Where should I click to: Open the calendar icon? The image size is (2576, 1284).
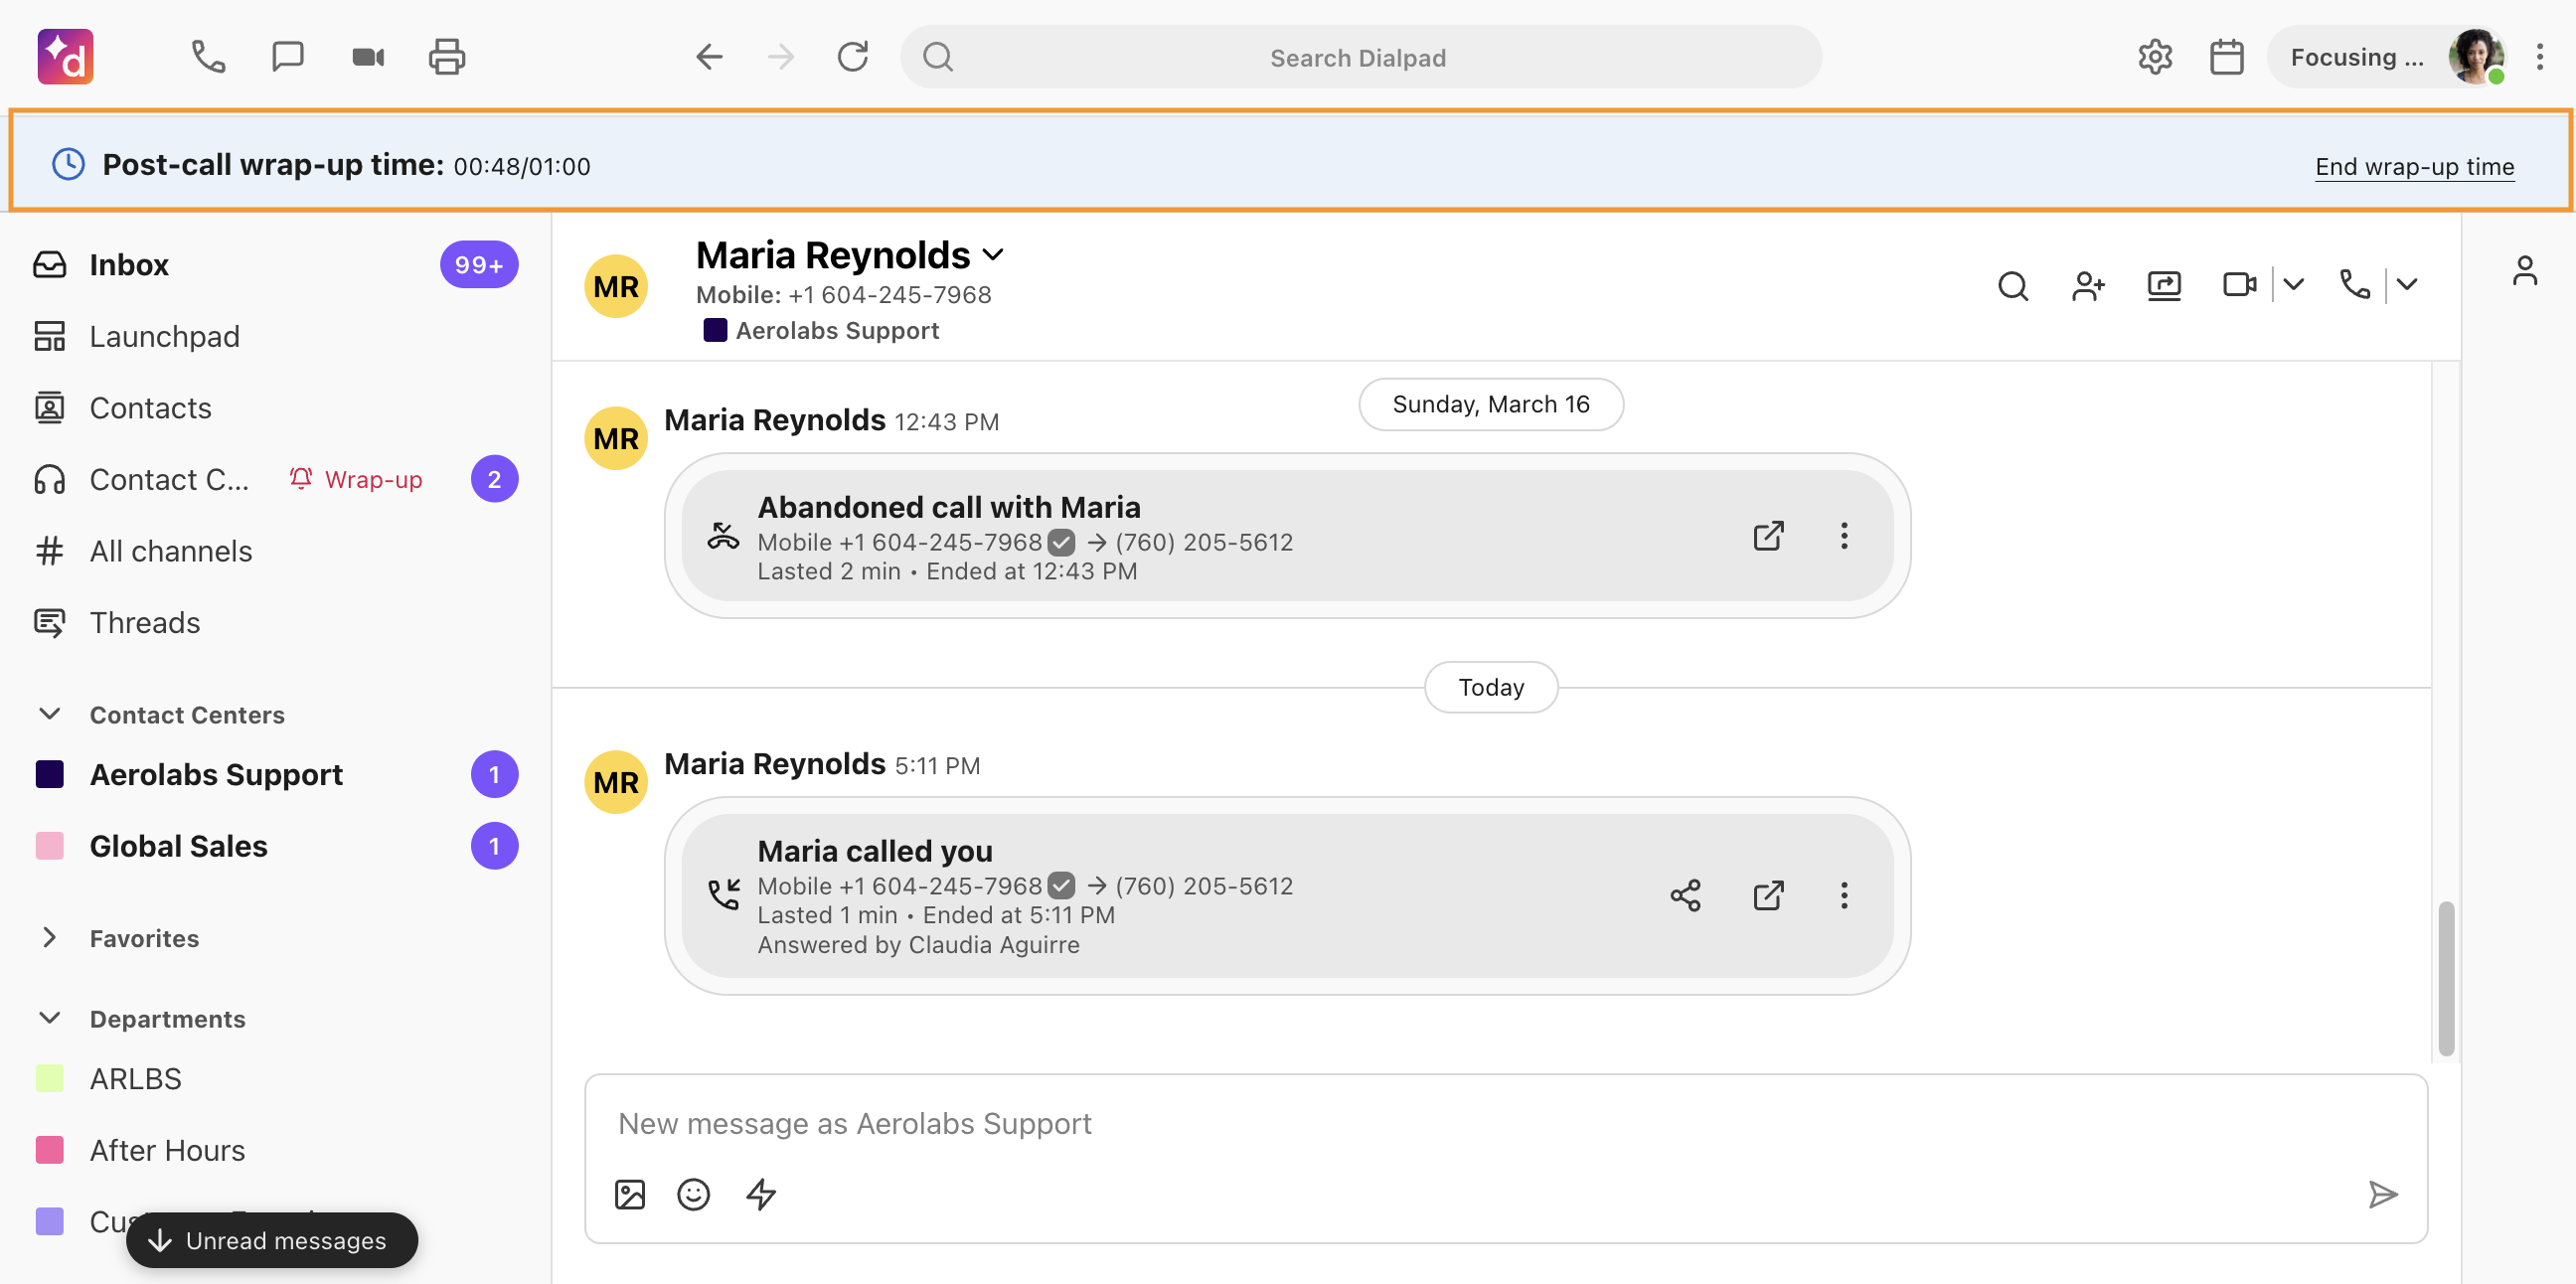(2227, 57)
